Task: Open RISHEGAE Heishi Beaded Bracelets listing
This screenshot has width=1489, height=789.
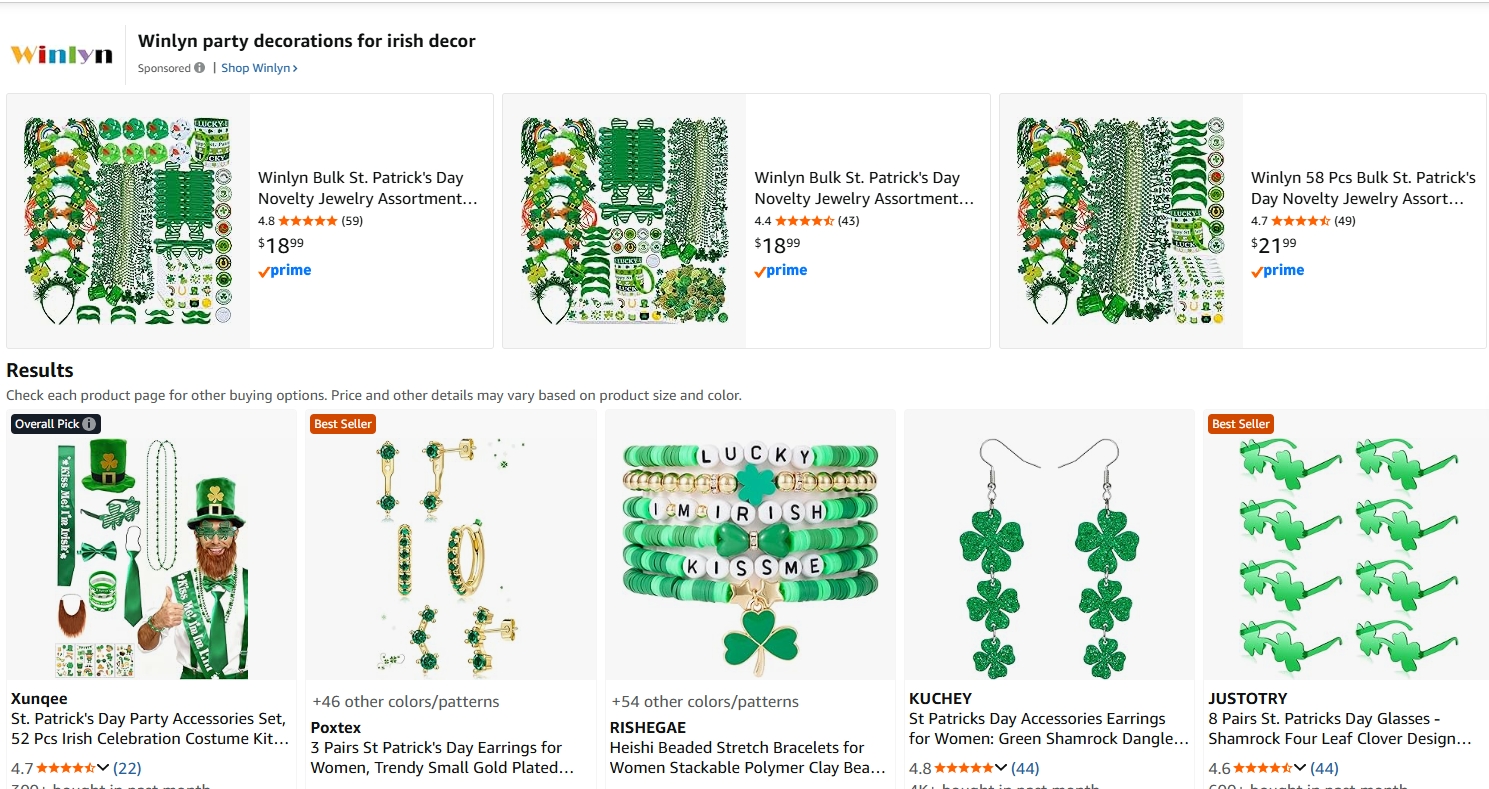Action: (747, 758)
